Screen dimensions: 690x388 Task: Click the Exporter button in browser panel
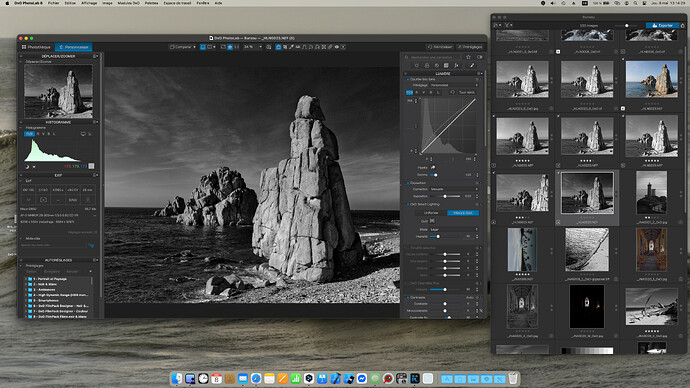662,26
